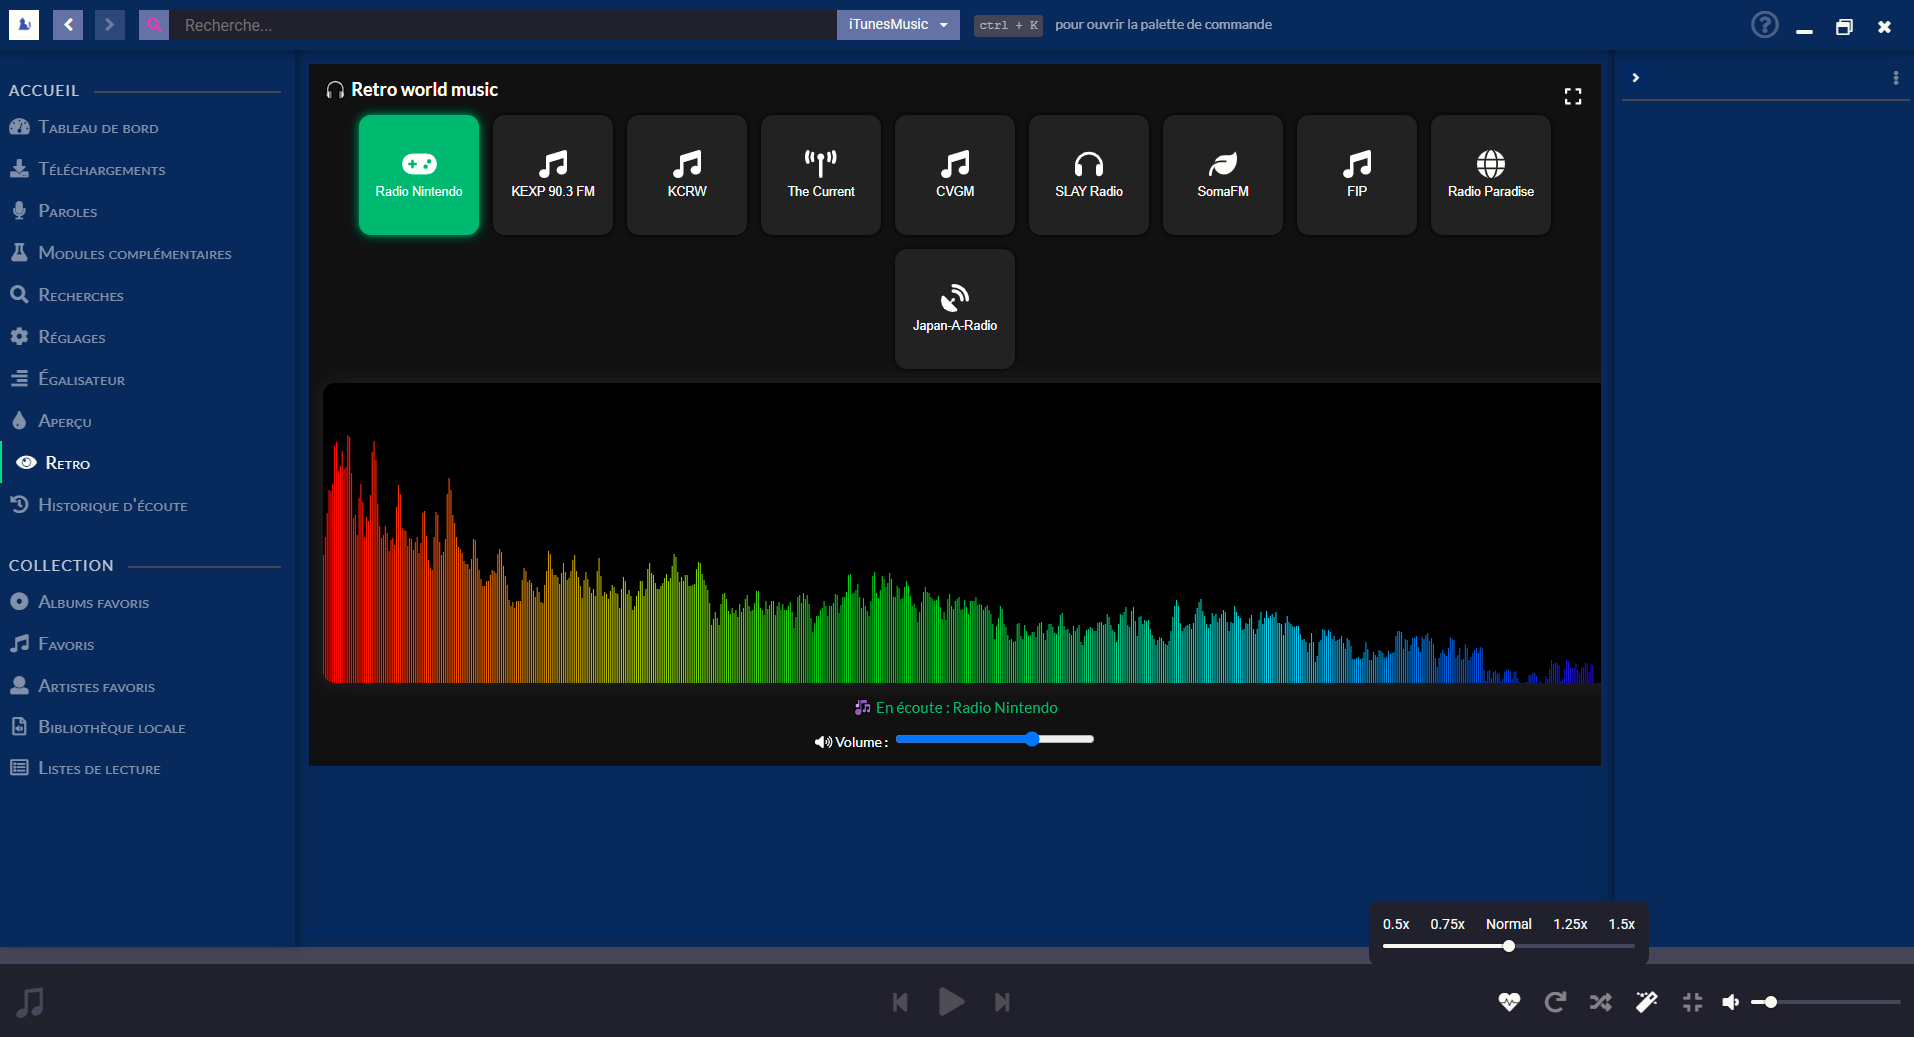Screen dimensions: 1914x1037
Task: Click the magnifier search icon
Action: click(x=154, y=25)
